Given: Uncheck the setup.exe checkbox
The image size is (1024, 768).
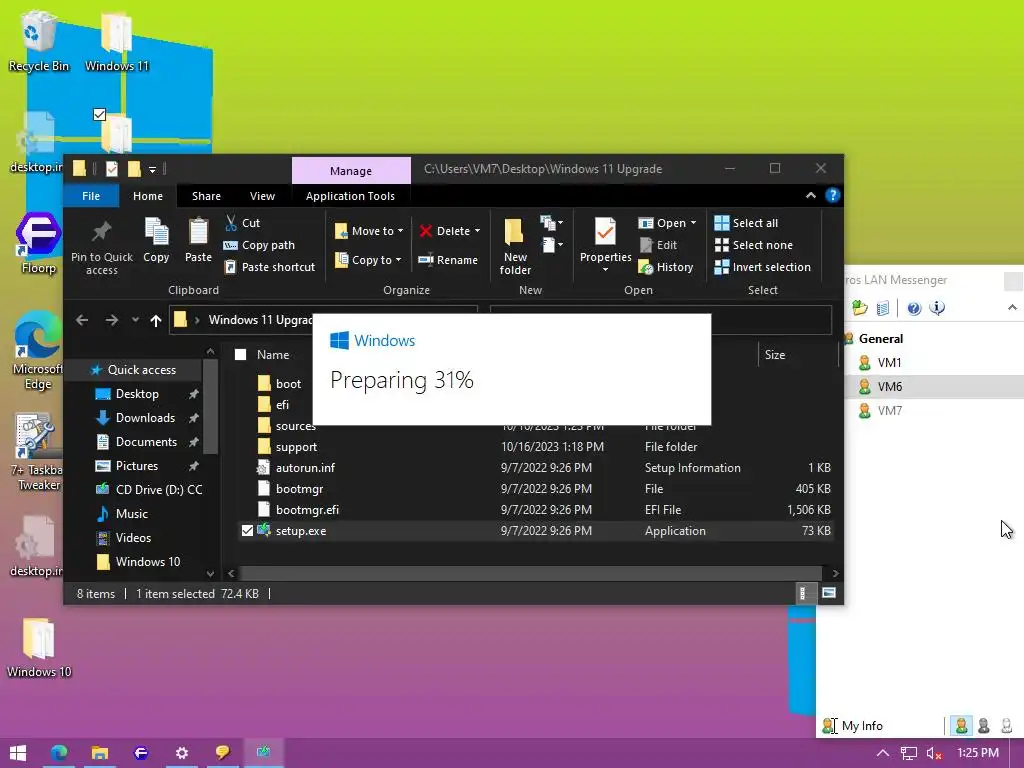Looking at the screenshot, I should click(x=247, y=530).
